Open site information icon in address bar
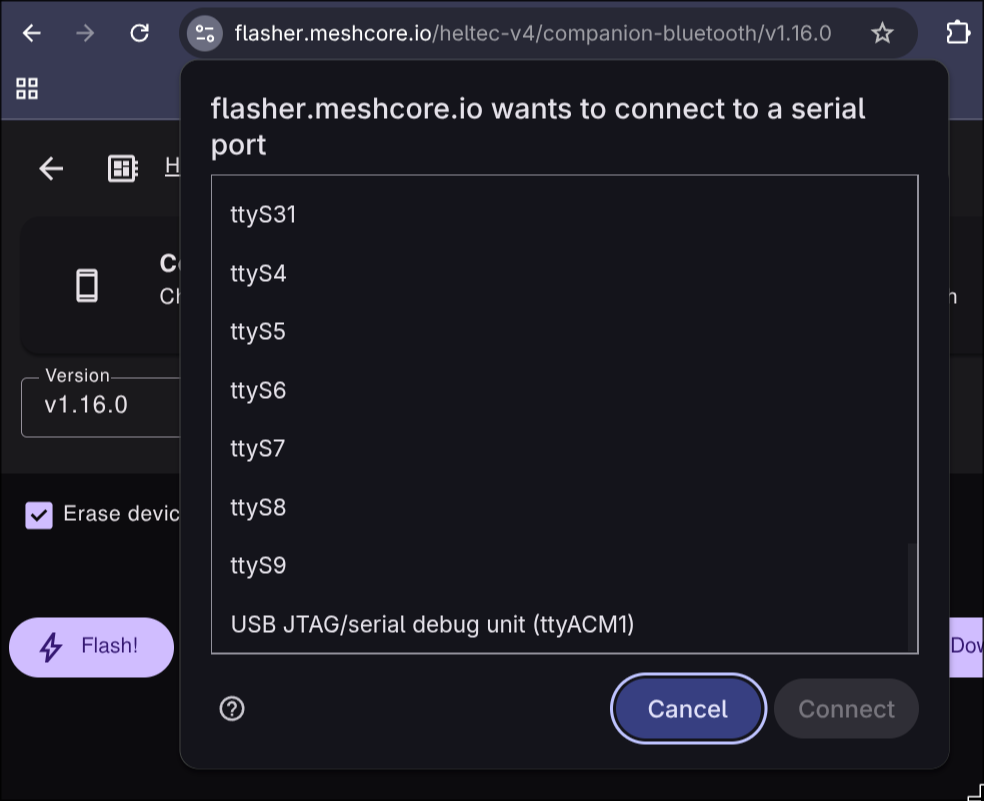This screenshot has width=984, height=801. (205, 33)
